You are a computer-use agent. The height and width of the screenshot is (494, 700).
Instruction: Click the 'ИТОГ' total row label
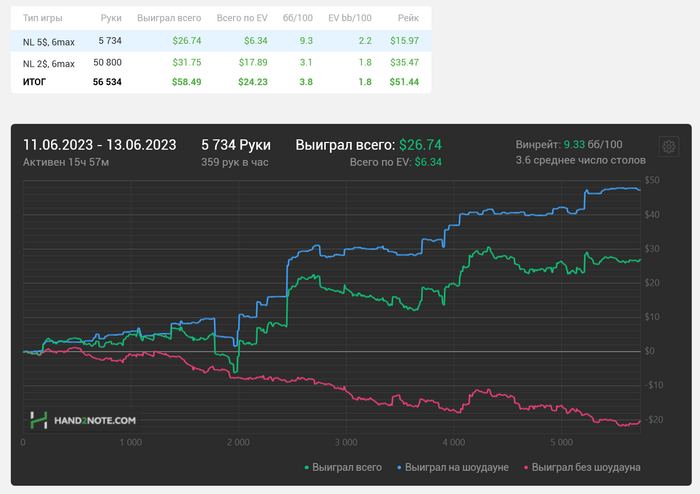34,82
